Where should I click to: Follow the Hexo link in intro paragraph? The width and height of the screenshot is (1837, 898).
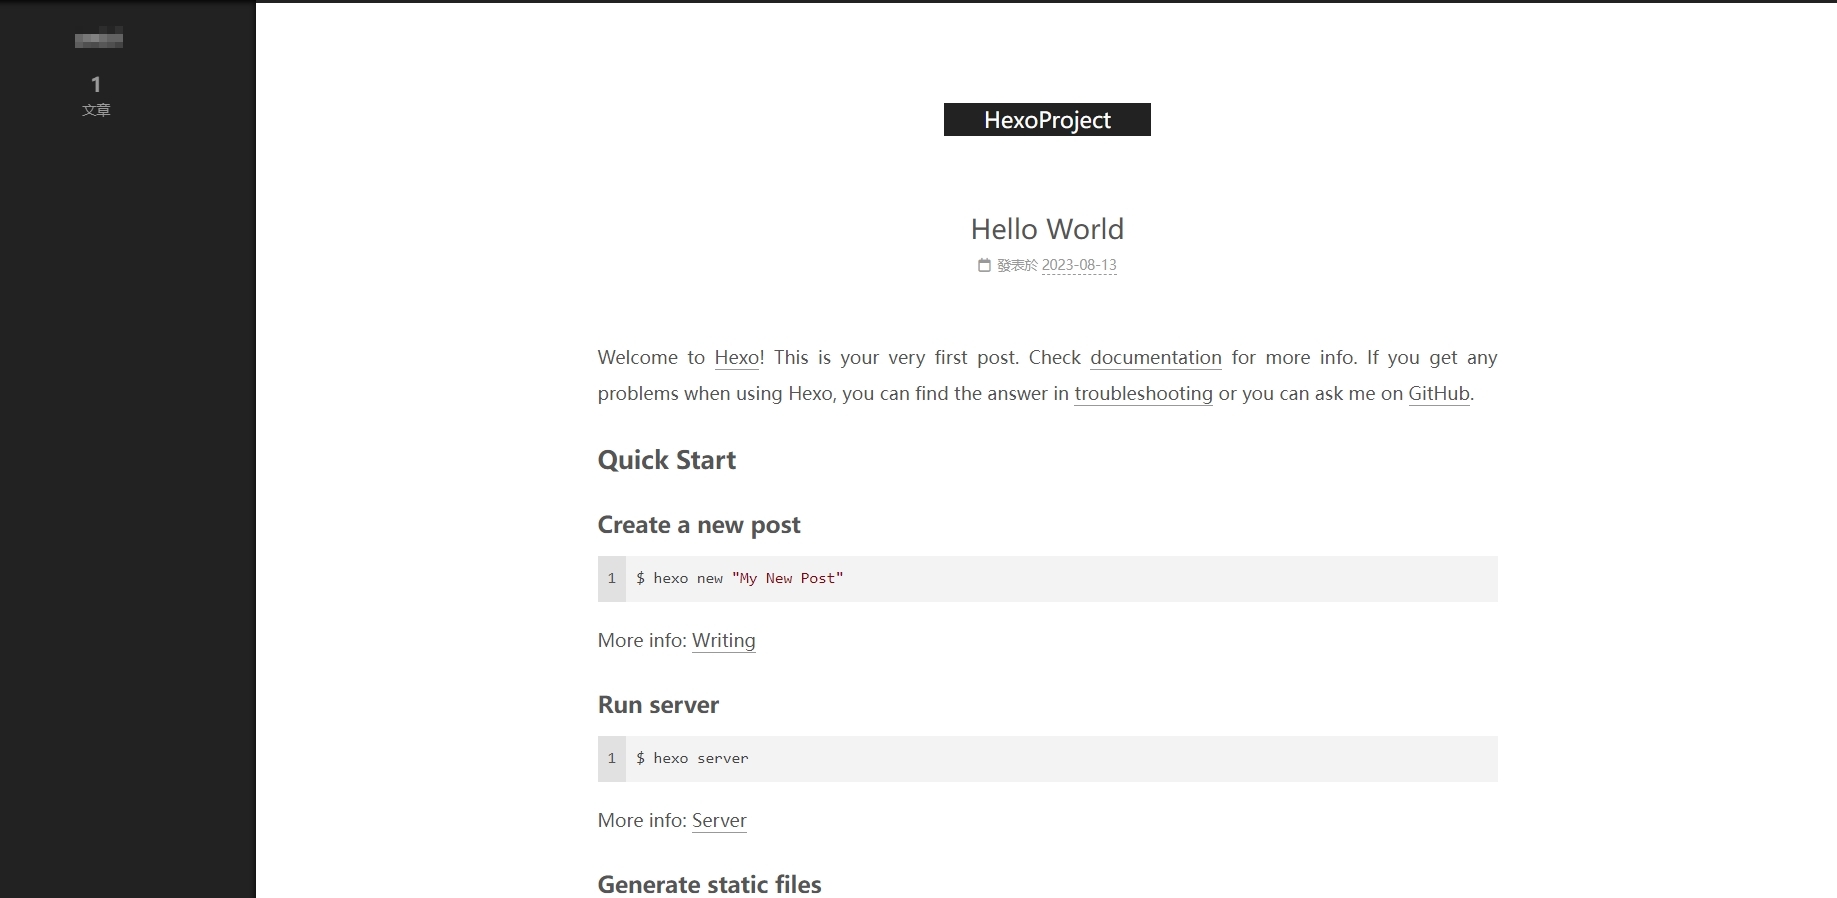[737, 358]
